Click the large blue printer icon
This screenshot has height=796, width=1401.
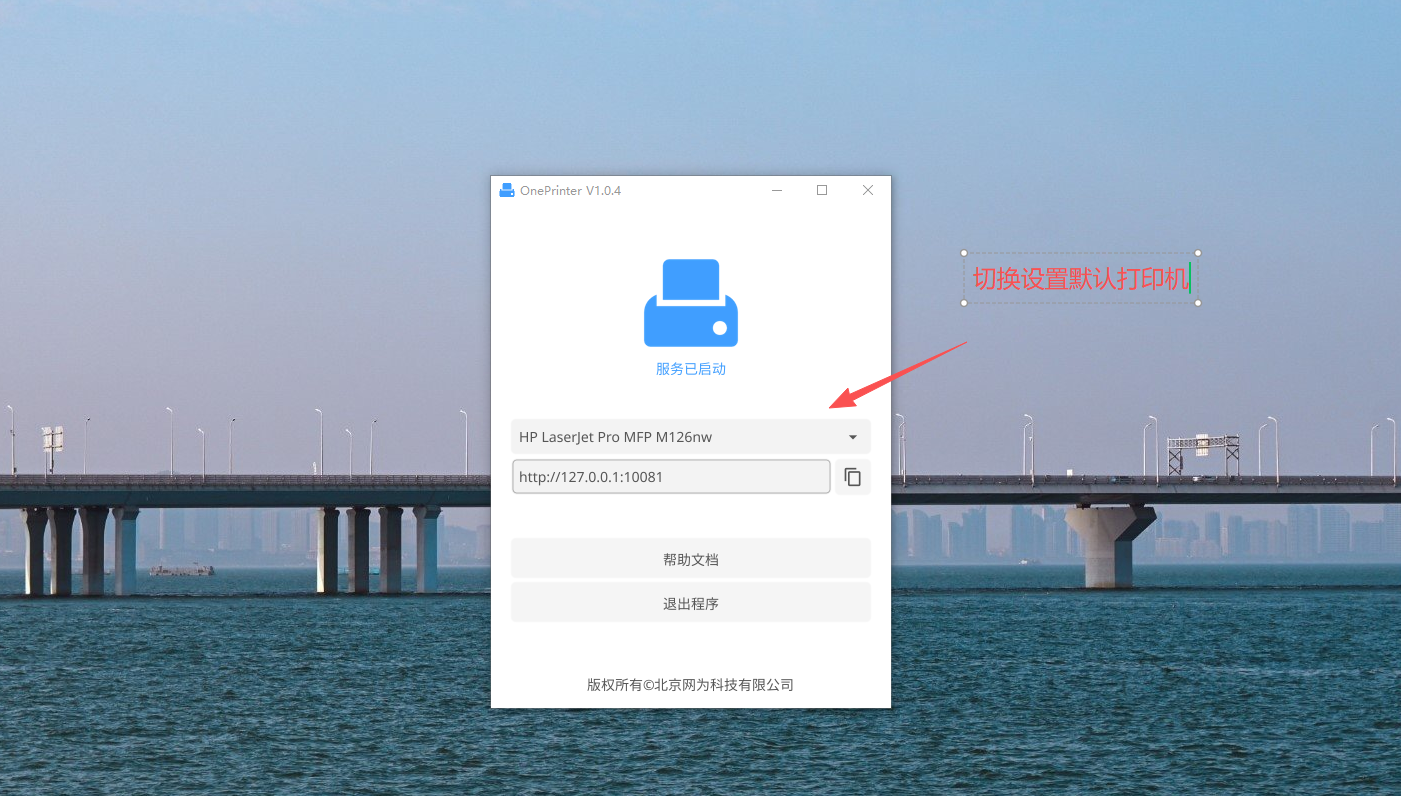point(691,303)
